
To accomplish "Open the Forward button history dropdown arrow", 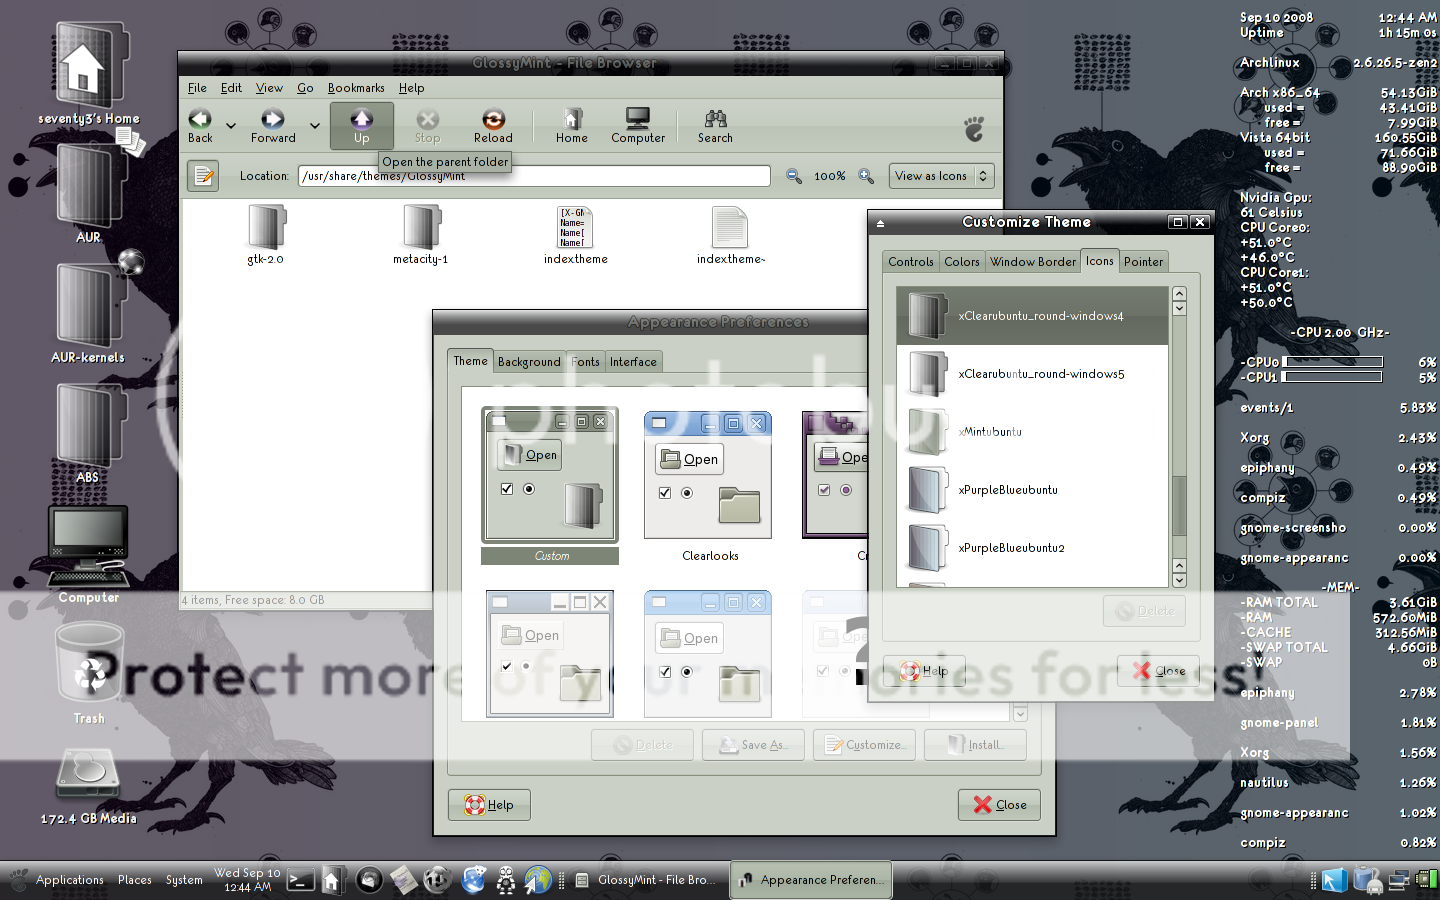I will pyautogui.click(x=314, y=126).
